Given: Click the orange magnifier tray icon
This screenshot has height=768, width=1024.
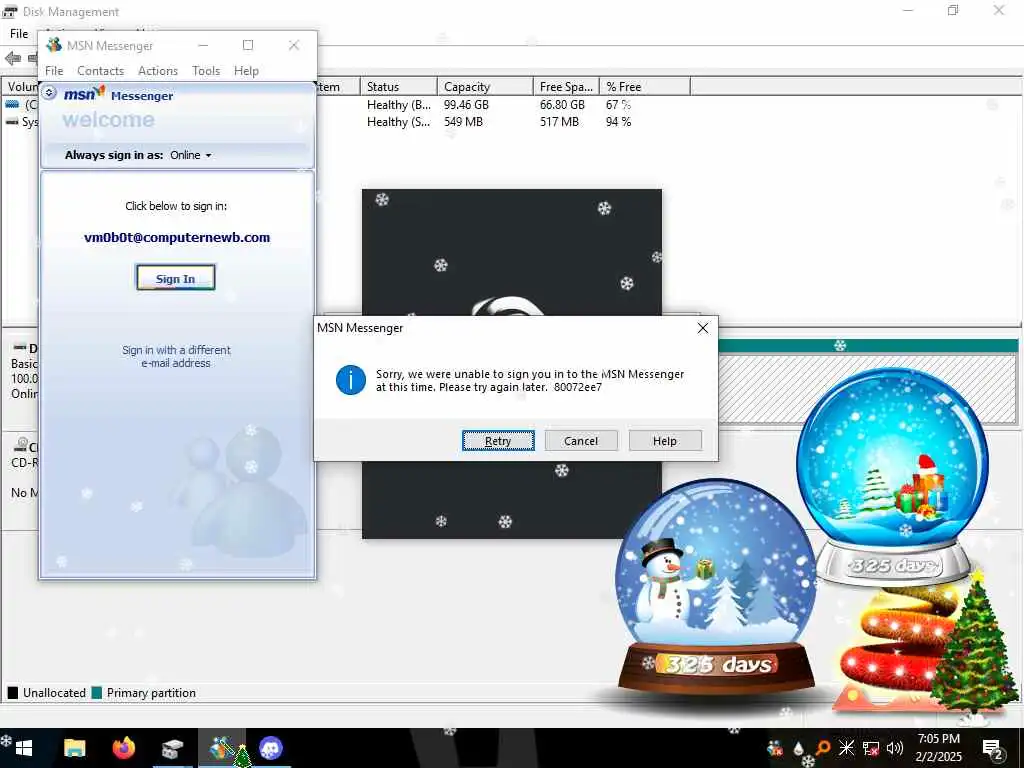Looking at the screenshot, I should click(823, 748).
